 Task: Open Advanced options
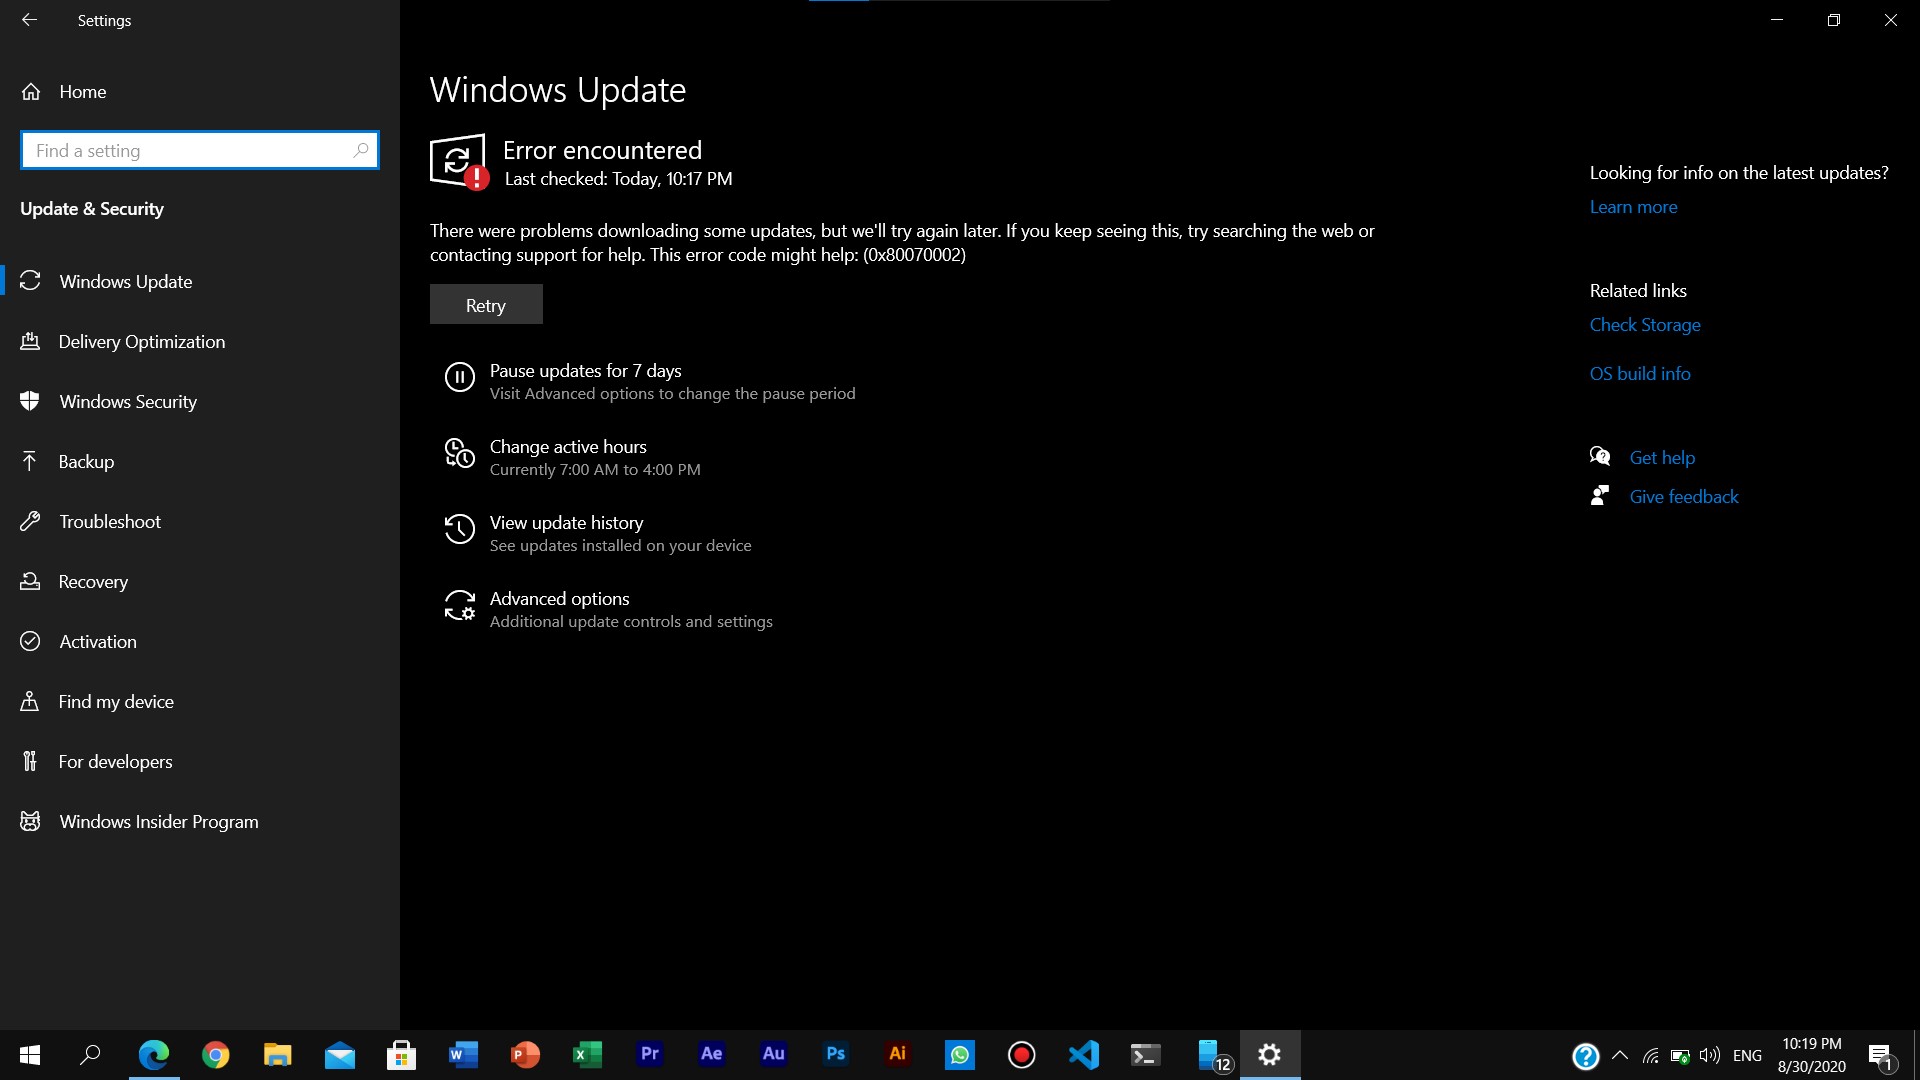coord(559,598)
